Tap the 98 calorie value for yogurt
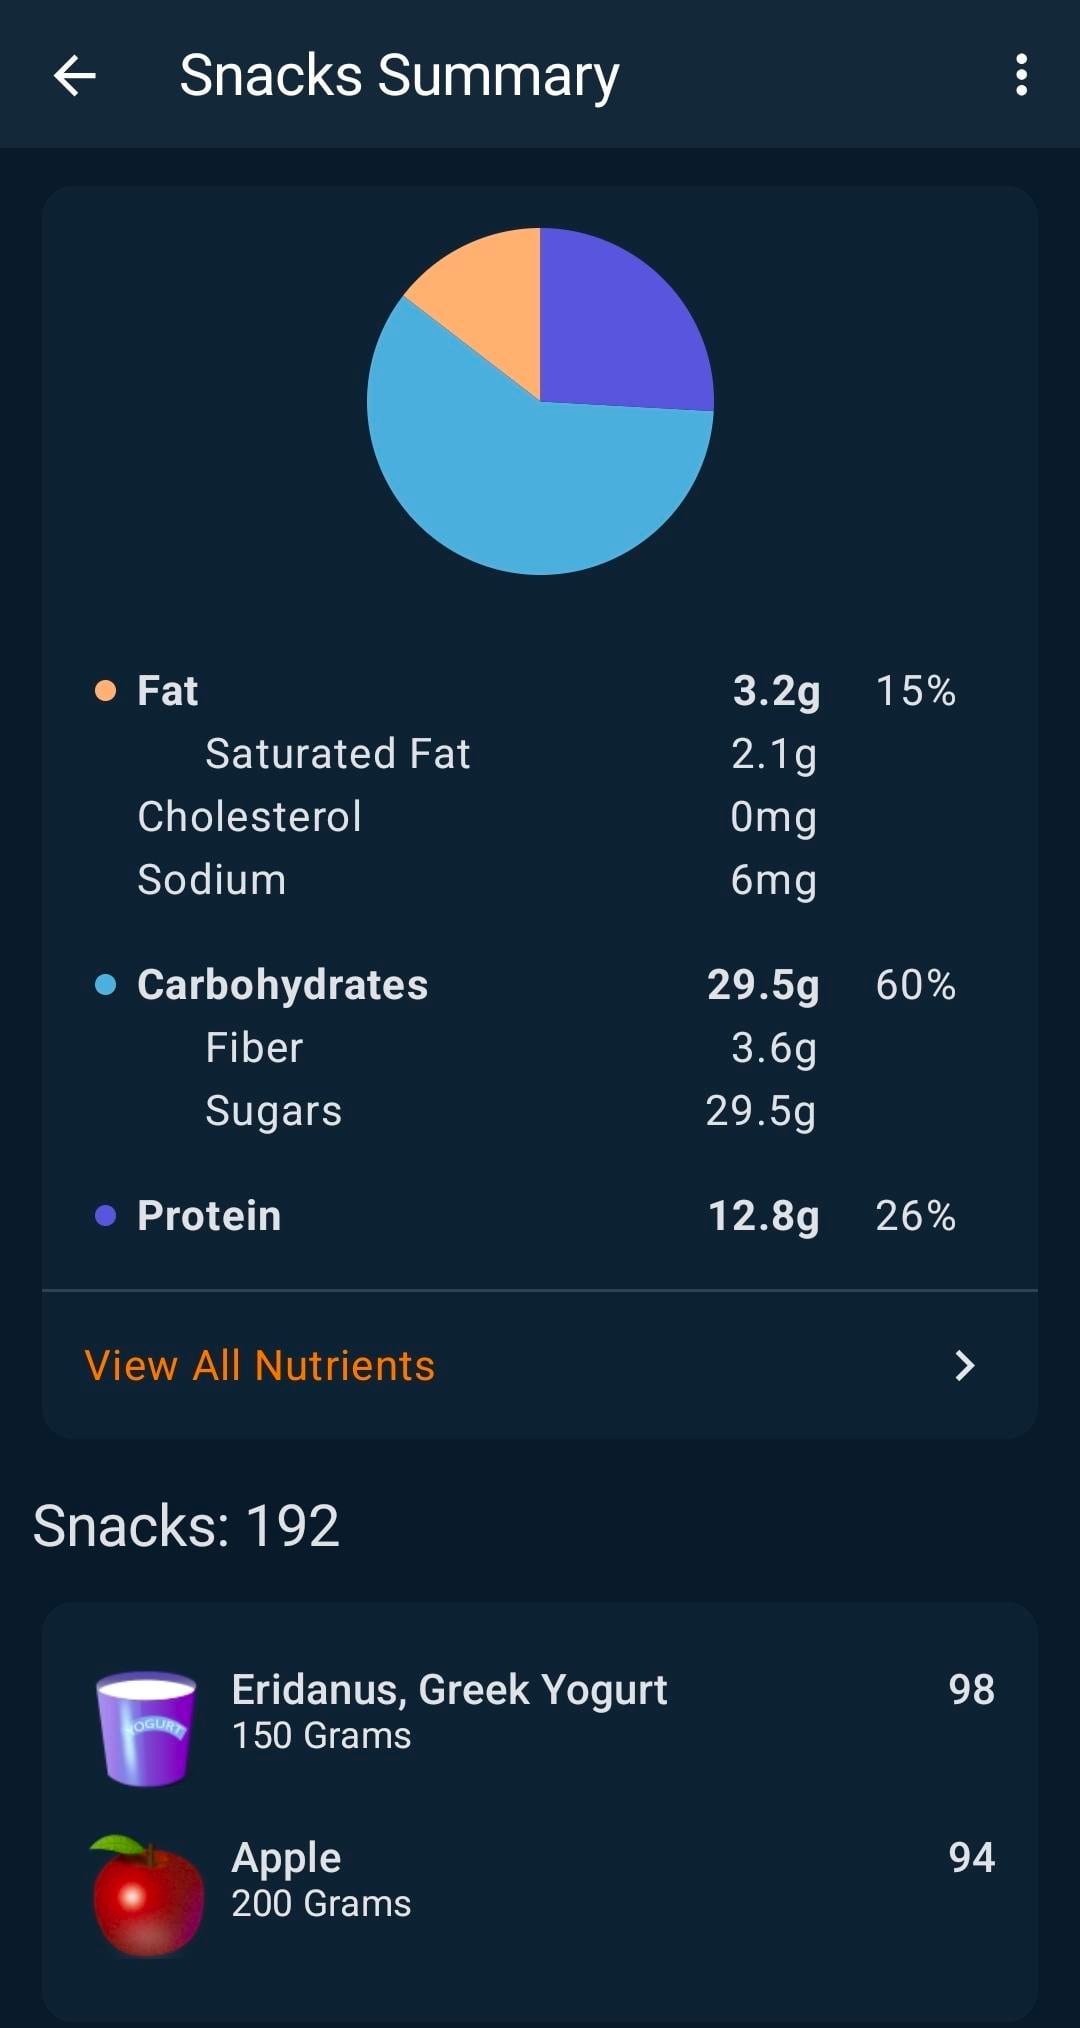The image size is (1080, 2028). tap(971, 1690)
